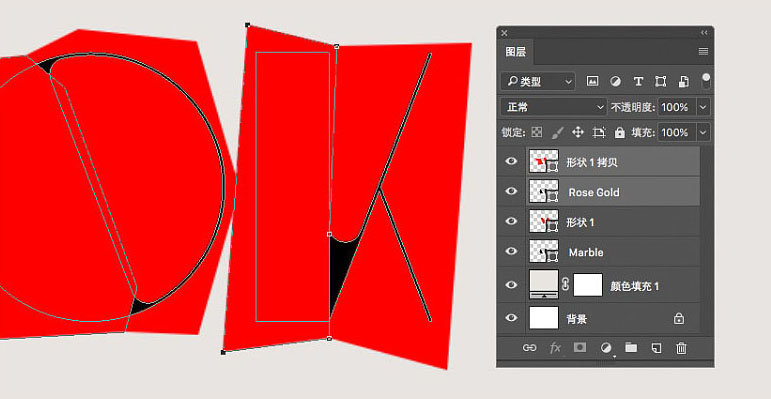Open the 类型 filter type dropdown

pyautogui.click(x=538, y=82)
